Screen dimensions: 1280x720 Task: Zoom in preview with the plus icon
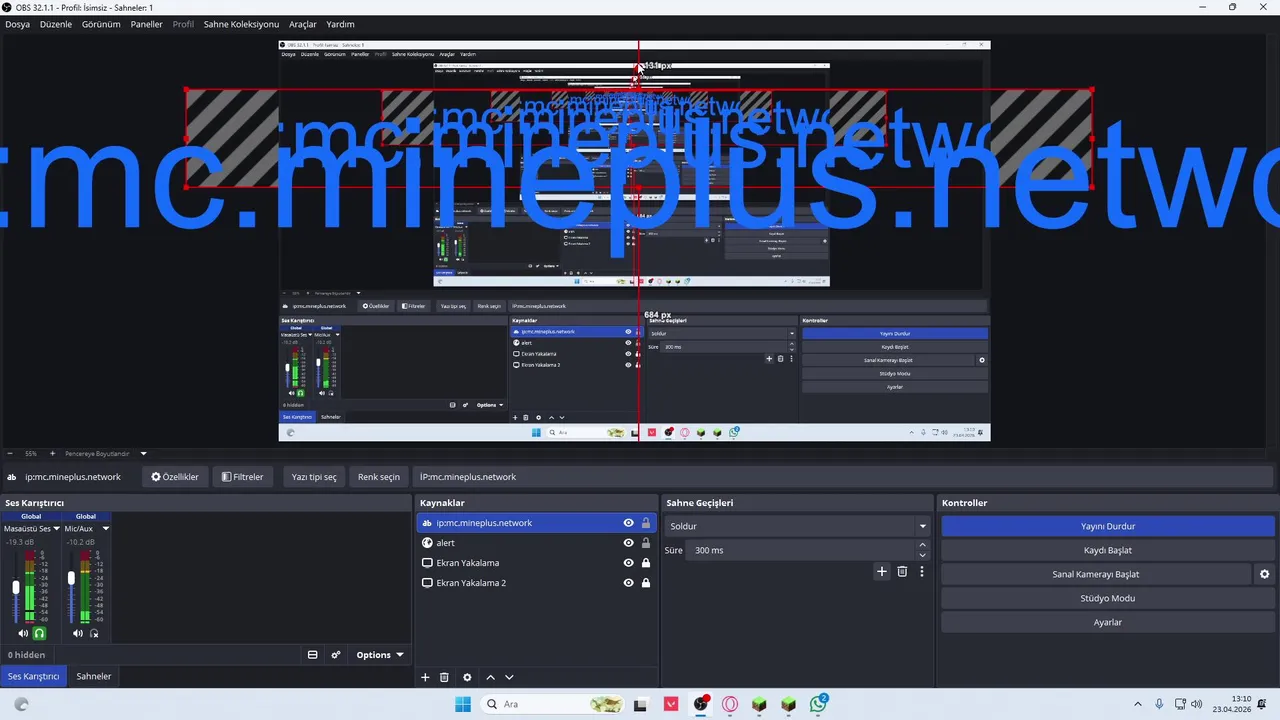click(53, 453)
